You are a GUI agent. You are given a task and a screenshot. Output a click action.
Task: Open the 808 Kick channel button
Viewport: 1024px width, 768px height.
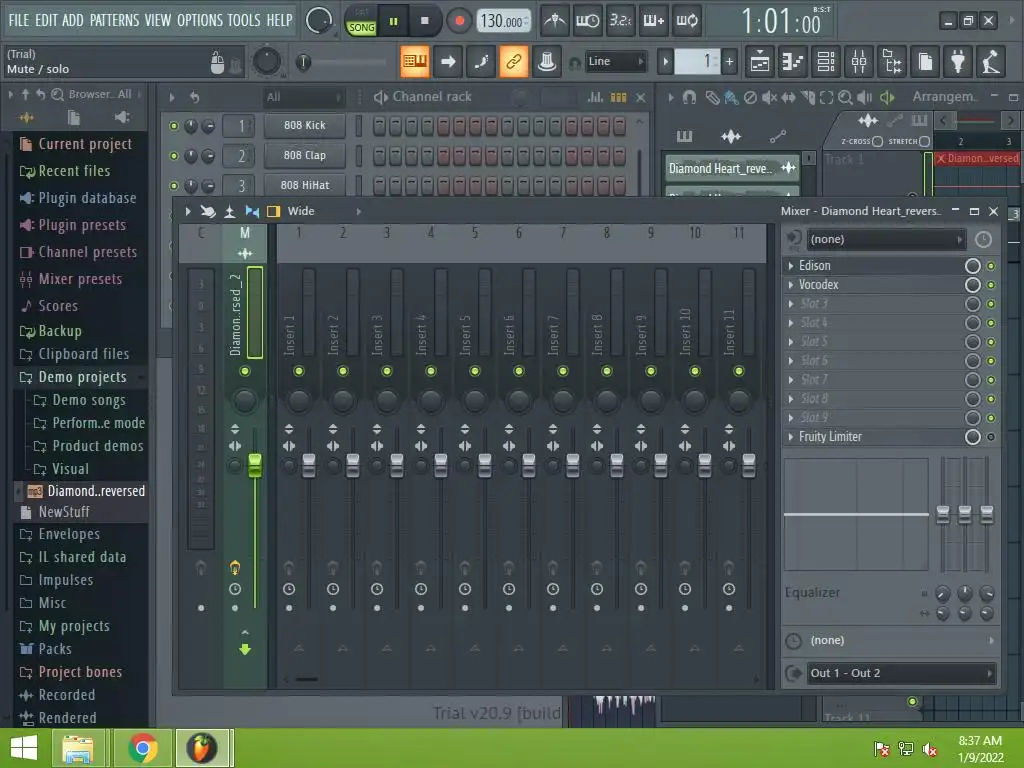point(304,125)
